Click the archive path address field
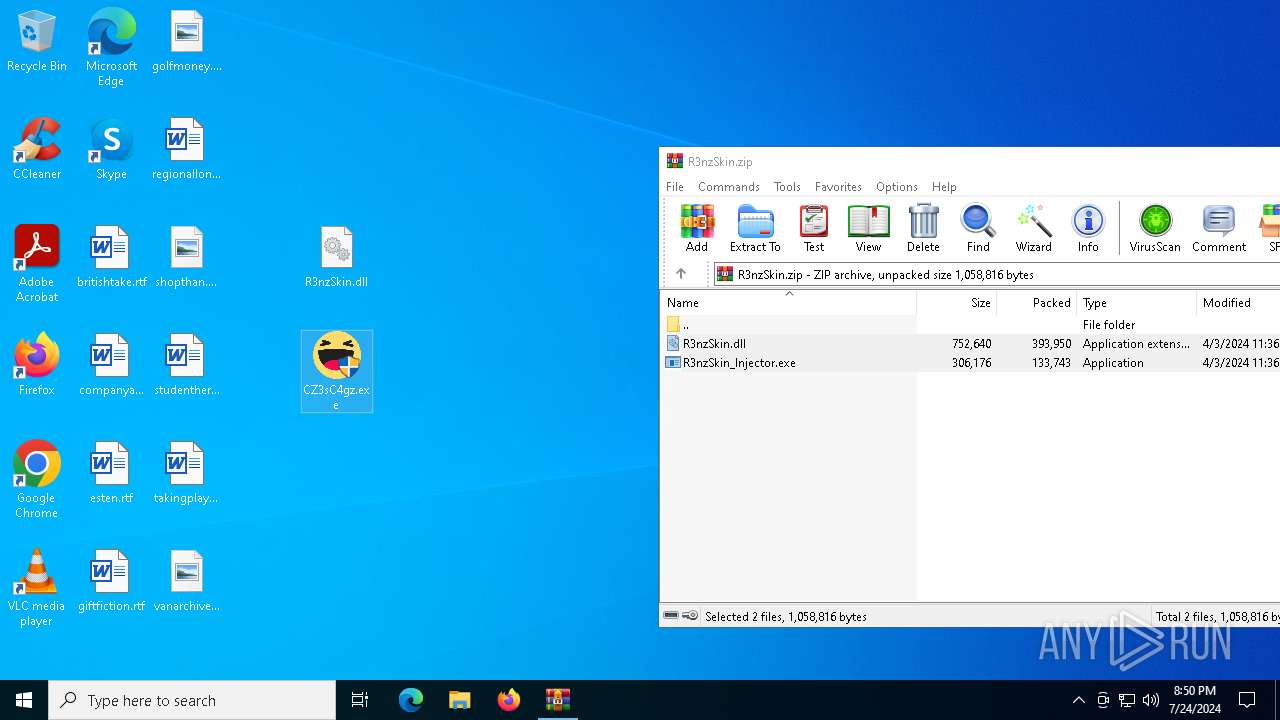The height and width of the screenshot is (720, 1280). point(997,274)
